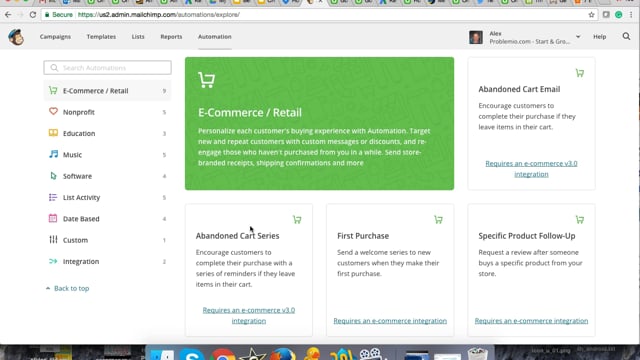This screenshot has height=360, width=640.
Task: Select the List Activity category
Action: point(107,198)
